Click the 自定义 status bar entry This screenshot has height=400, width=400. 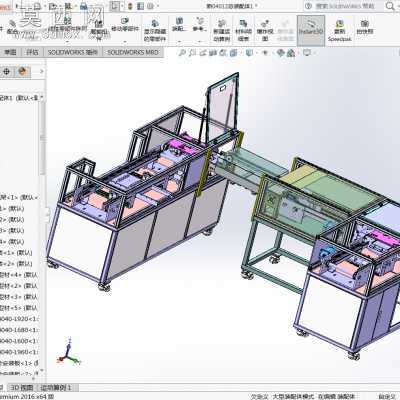click(387, 397)
